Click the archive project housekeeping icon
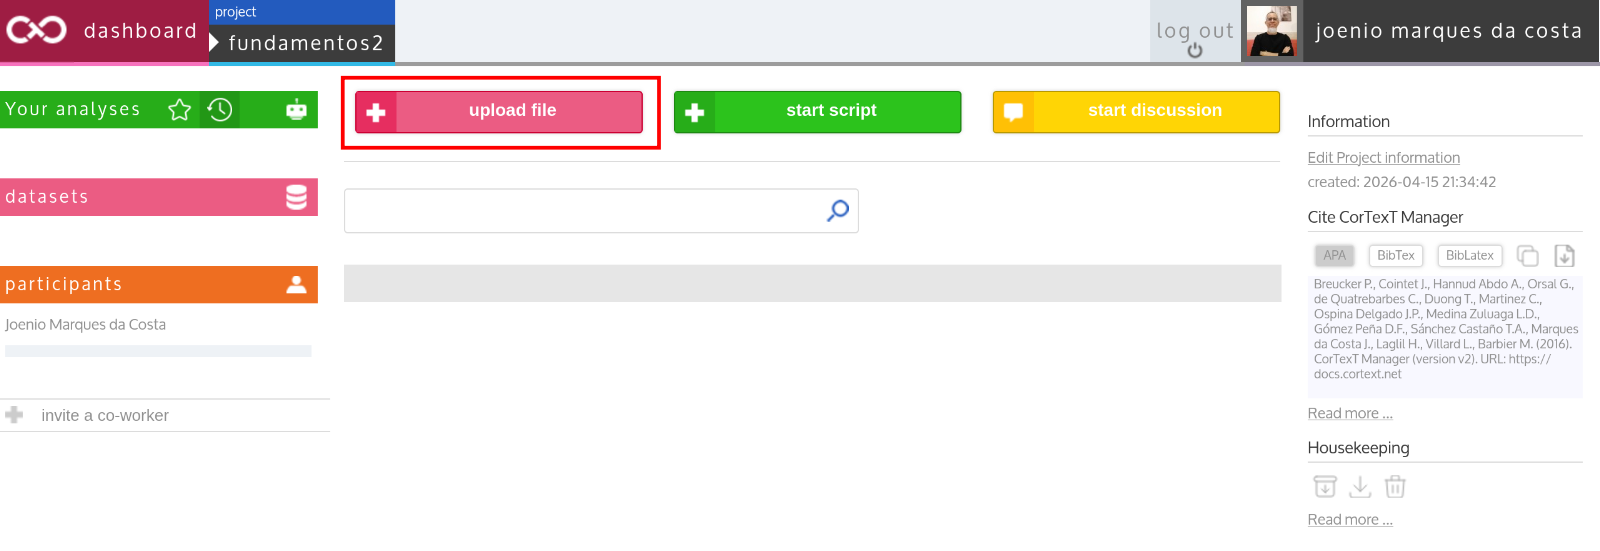The width and height of the screenshot is (1600, 551). 1325,487
